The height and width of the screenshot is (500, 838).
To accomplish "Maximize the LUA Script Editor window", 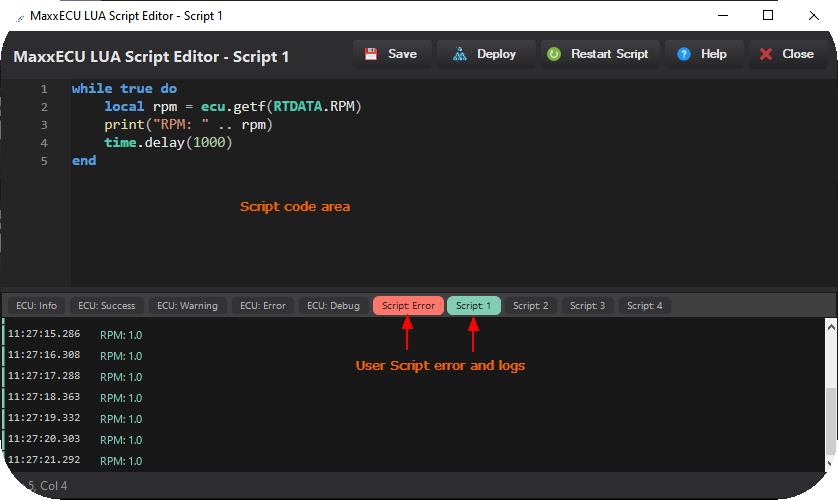I will 767,15.
